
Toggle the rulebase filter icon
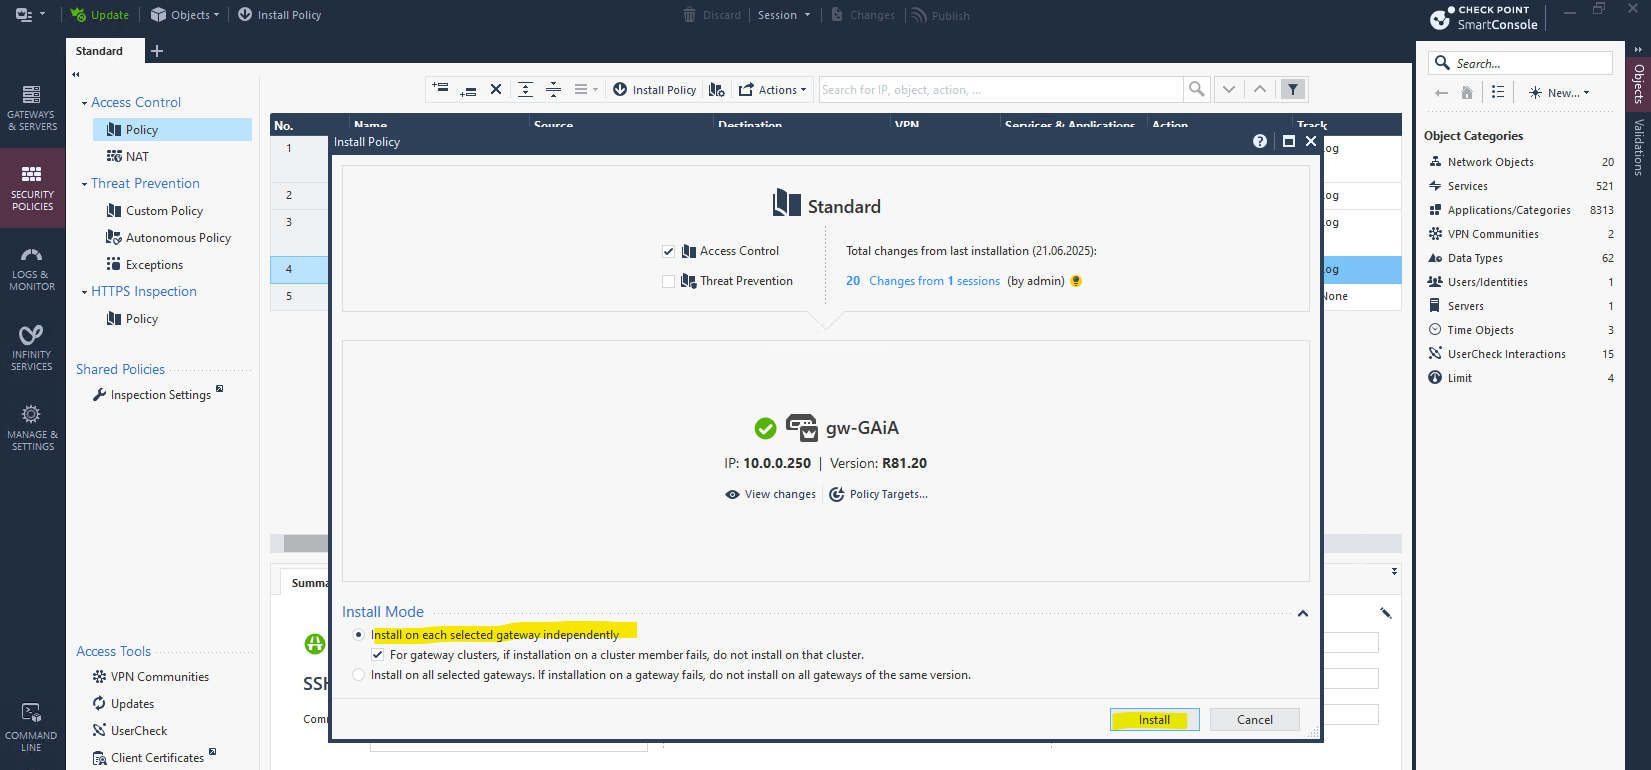click(x=1293, y=89)
